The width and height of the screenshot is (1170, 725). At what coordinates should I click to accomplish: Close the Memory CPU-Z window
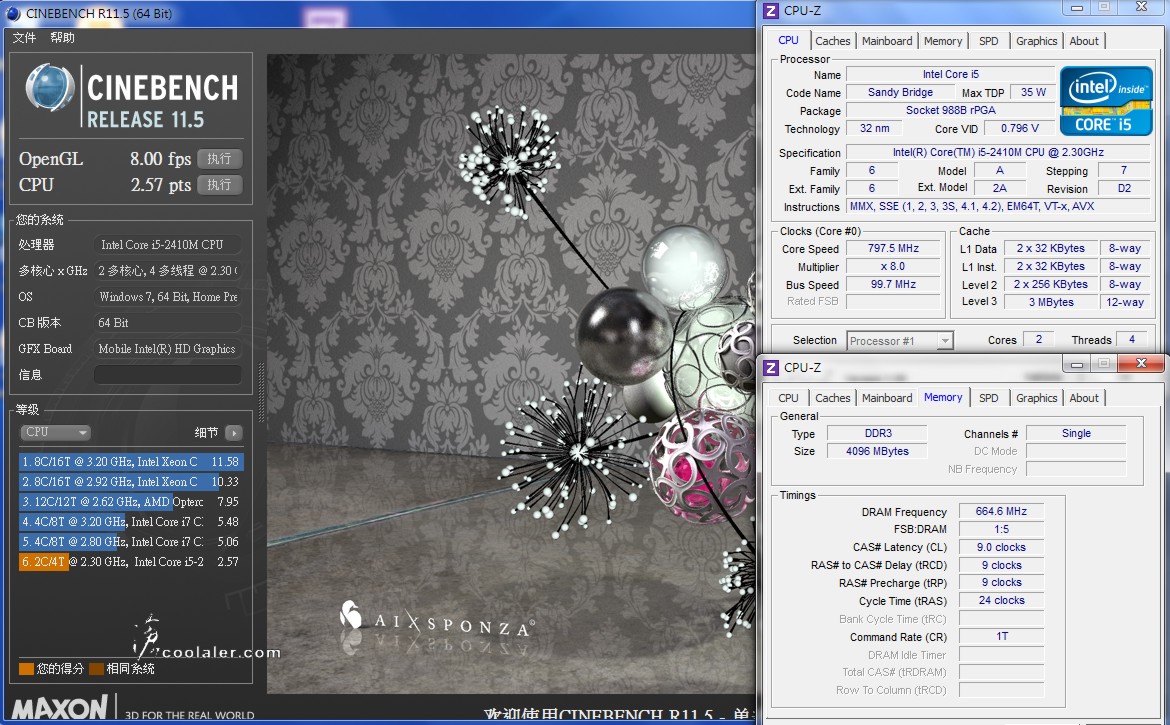point(1141,363)
